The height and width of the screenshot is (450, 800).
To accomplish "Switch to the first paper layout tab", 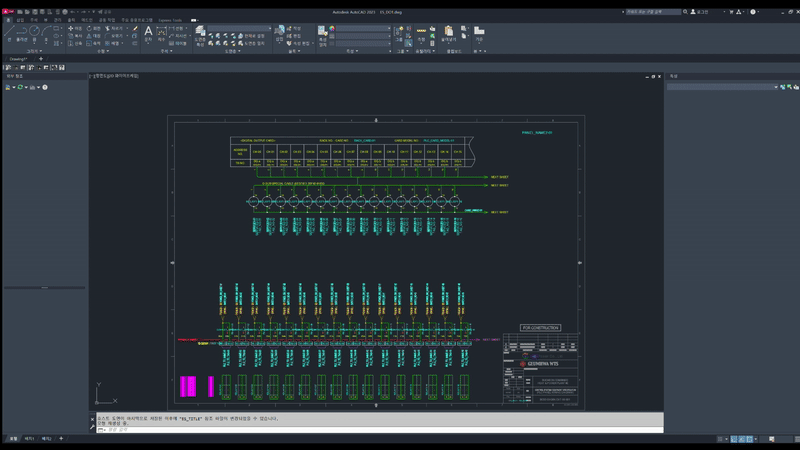I will (29, 439).
